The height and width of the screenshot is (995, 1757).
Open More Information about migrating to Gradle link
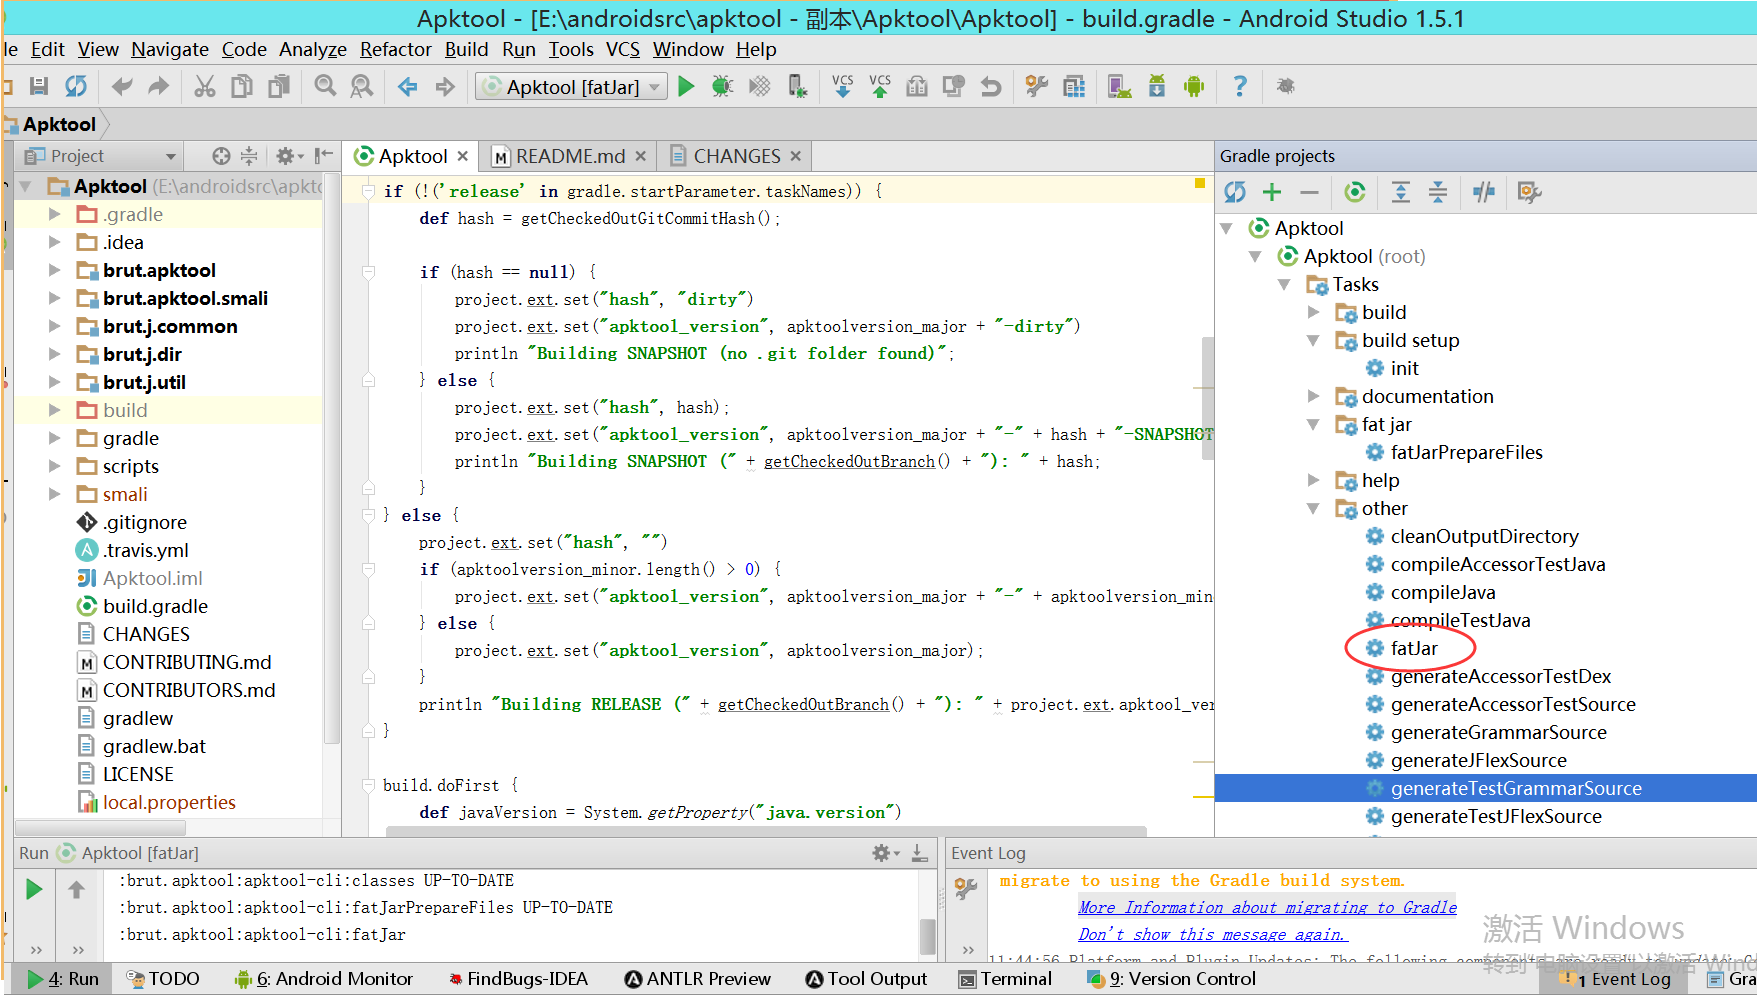[1267, 907]
